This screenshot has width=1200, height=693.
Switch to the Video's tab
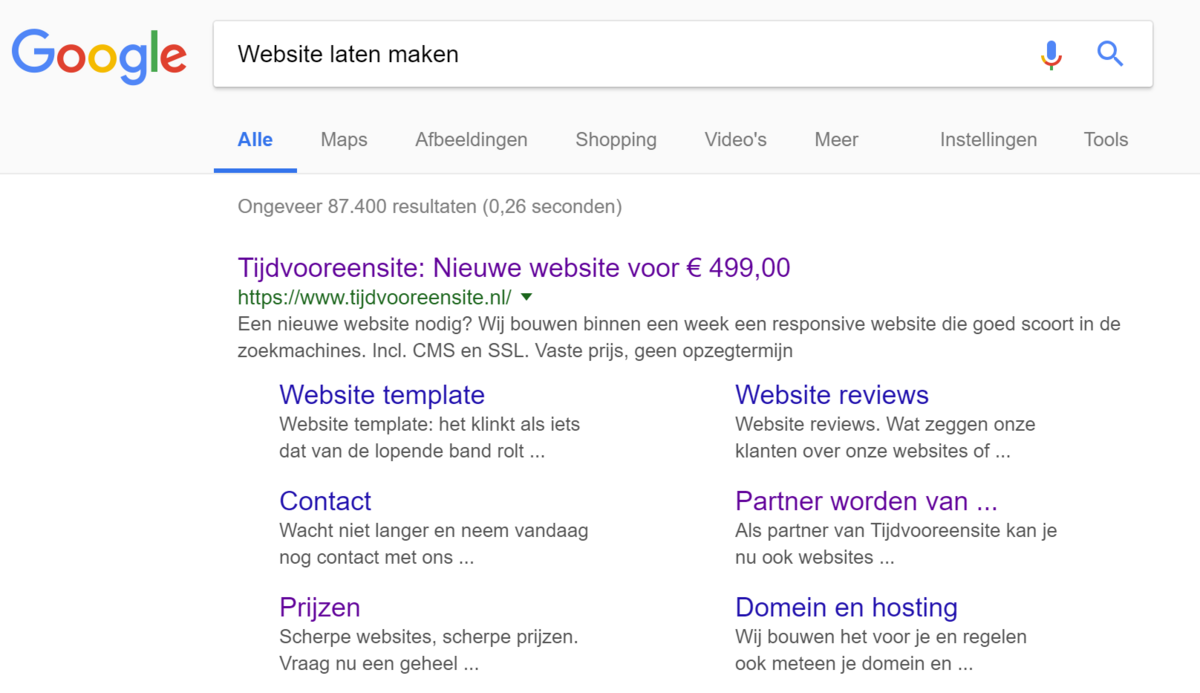click(x=735, y=140)
